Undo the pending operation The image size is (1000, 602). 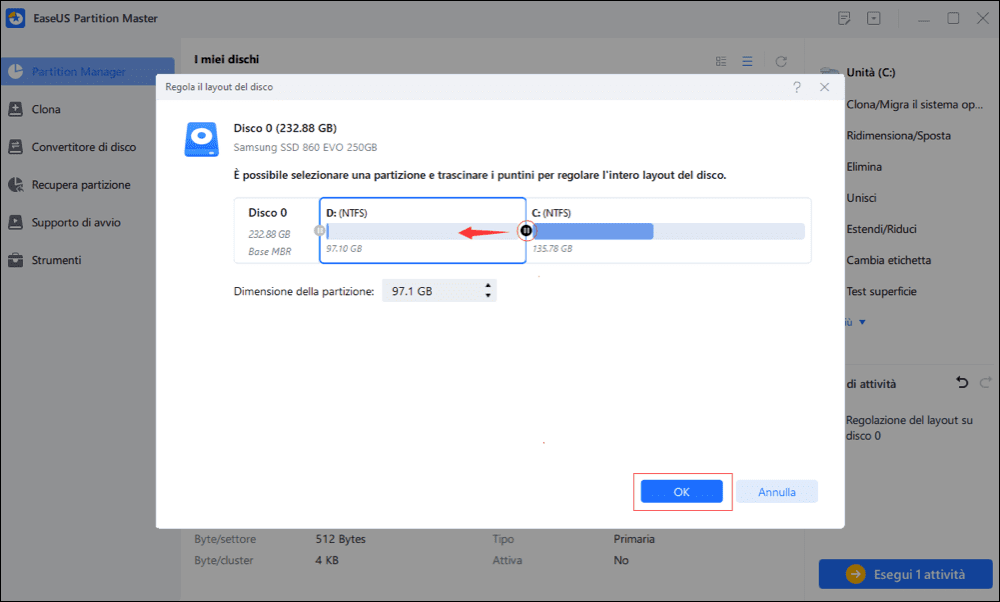[962, 383]
